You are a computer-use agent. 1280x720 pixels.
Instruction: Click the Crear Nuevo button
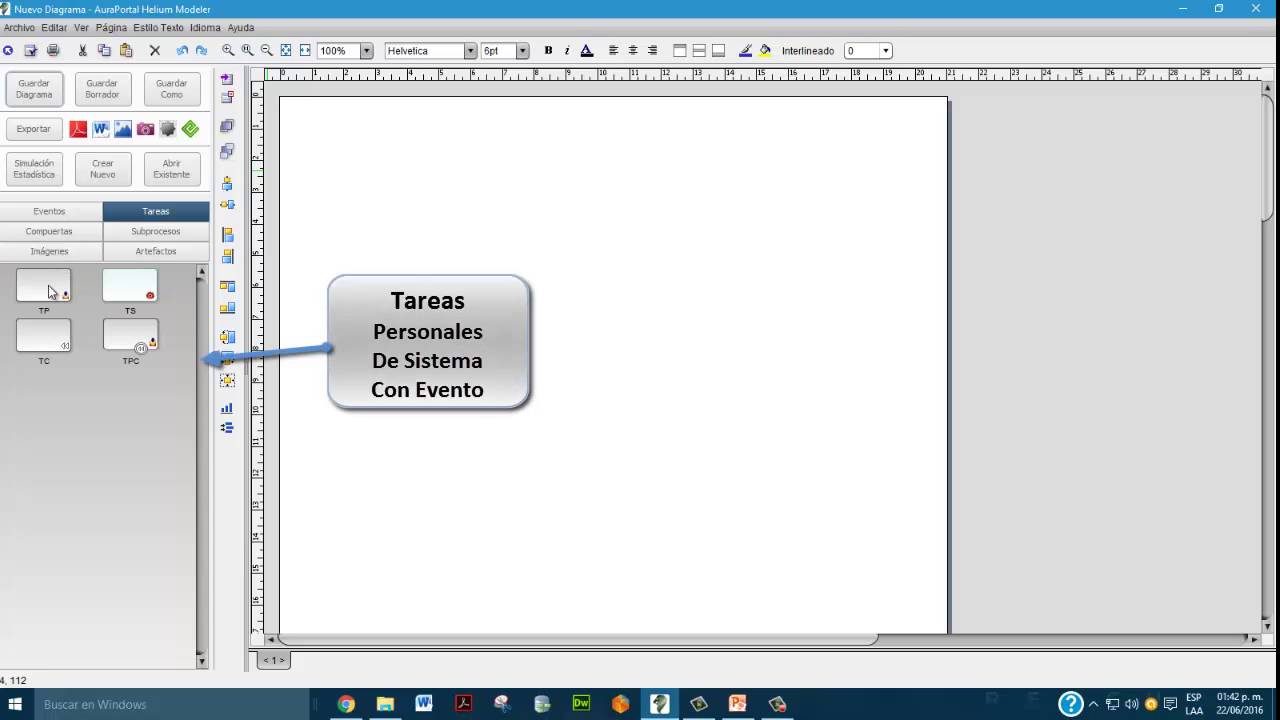click(102, 169)
